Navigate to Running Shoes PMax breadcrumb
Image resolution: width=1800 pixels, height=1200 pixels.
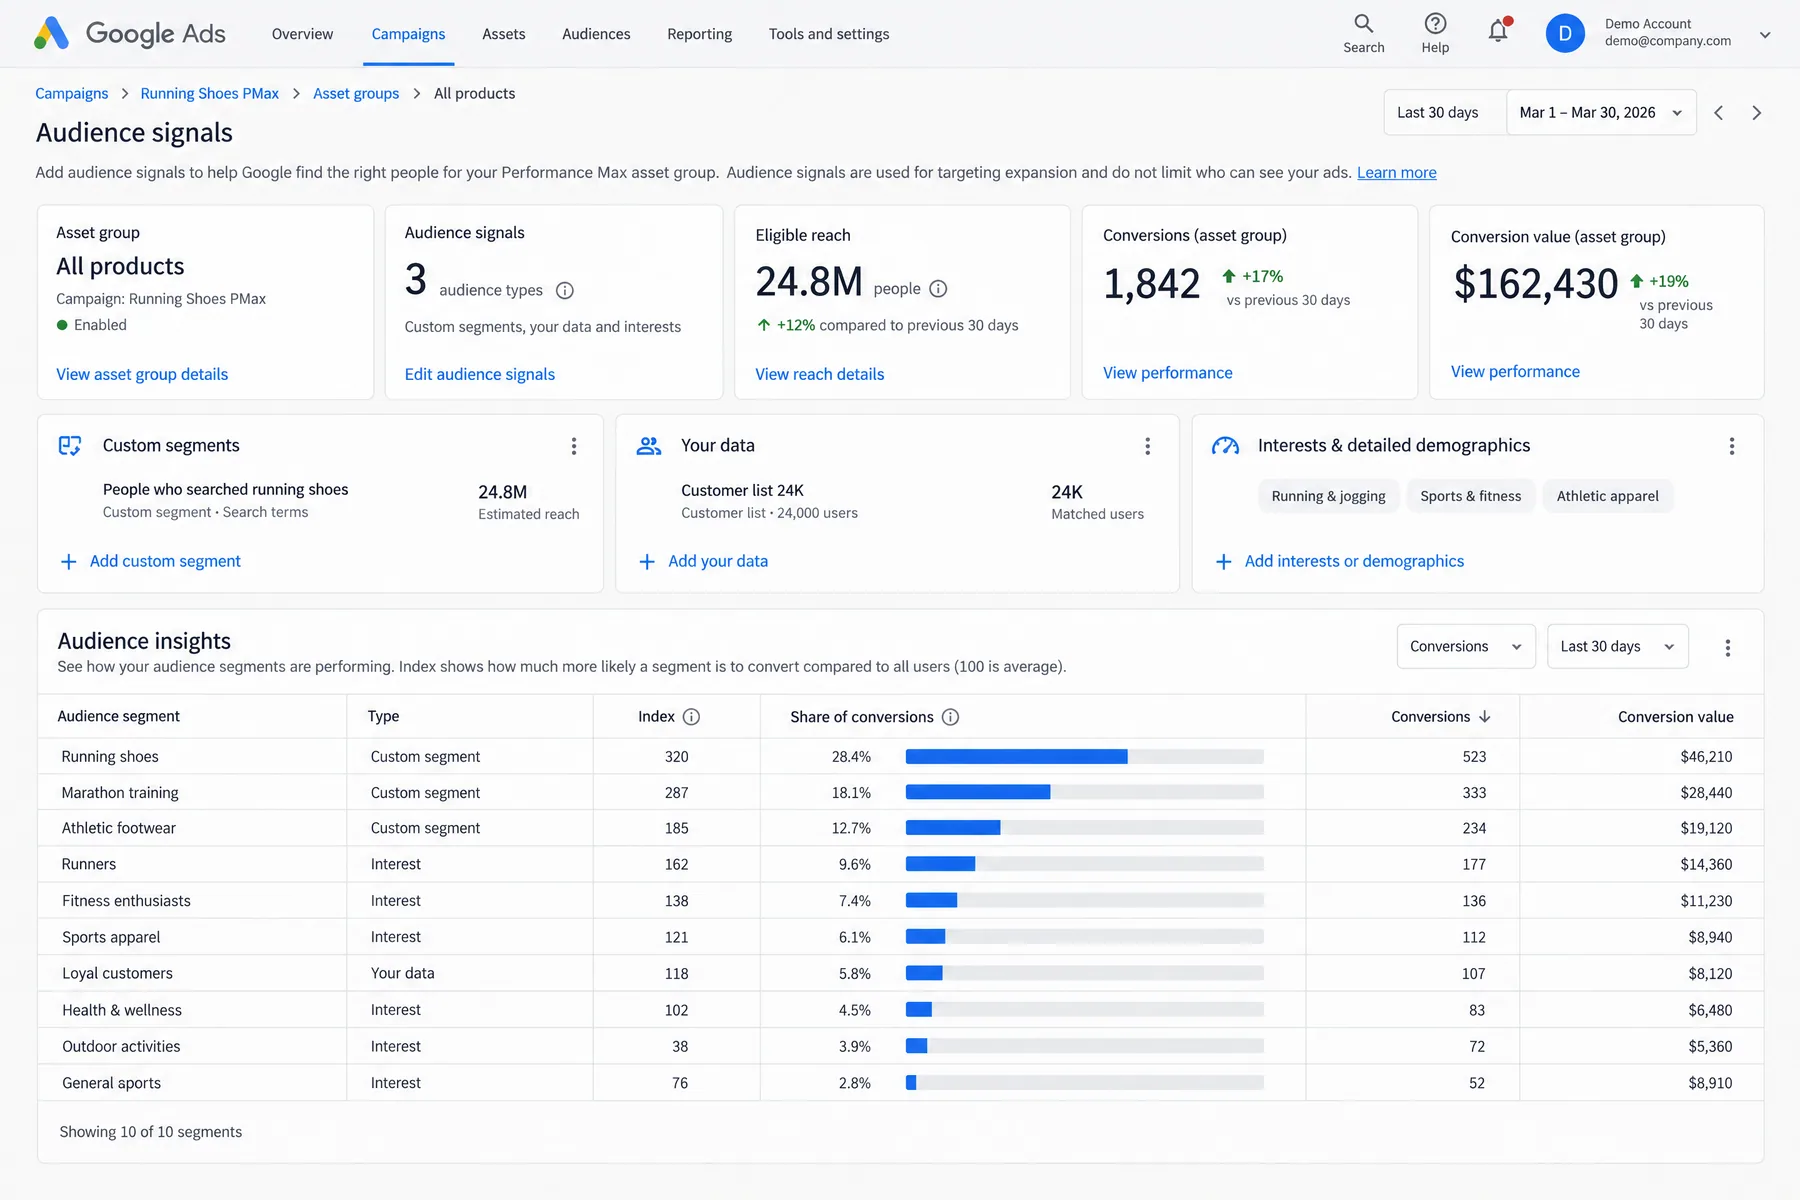tap(210, 93)
